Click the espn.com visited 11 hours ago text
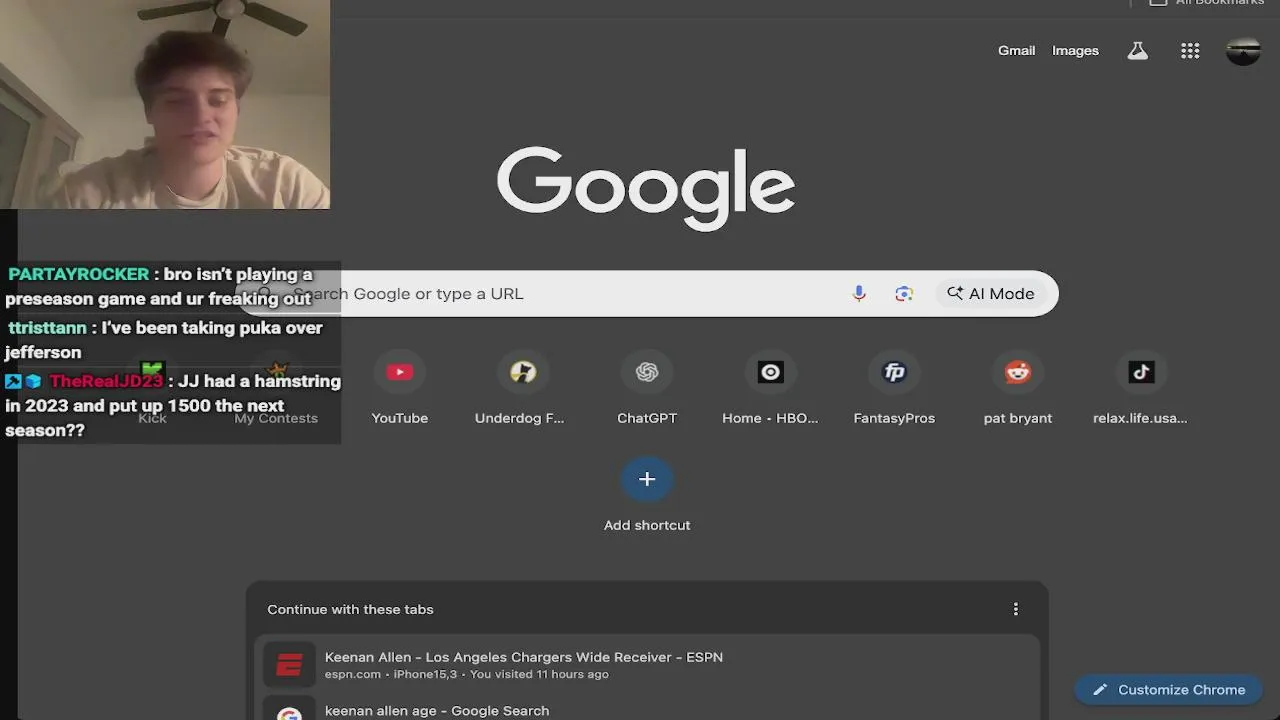Viewport: 1280px width, 720px height. coord(467,675)
